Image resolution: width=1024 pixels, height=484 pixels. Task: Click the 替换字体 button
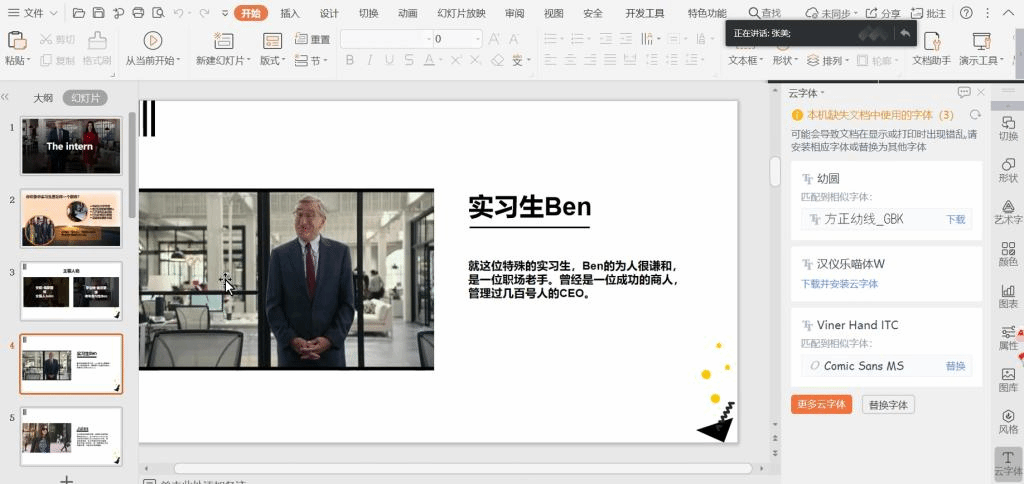pos(888,404)
